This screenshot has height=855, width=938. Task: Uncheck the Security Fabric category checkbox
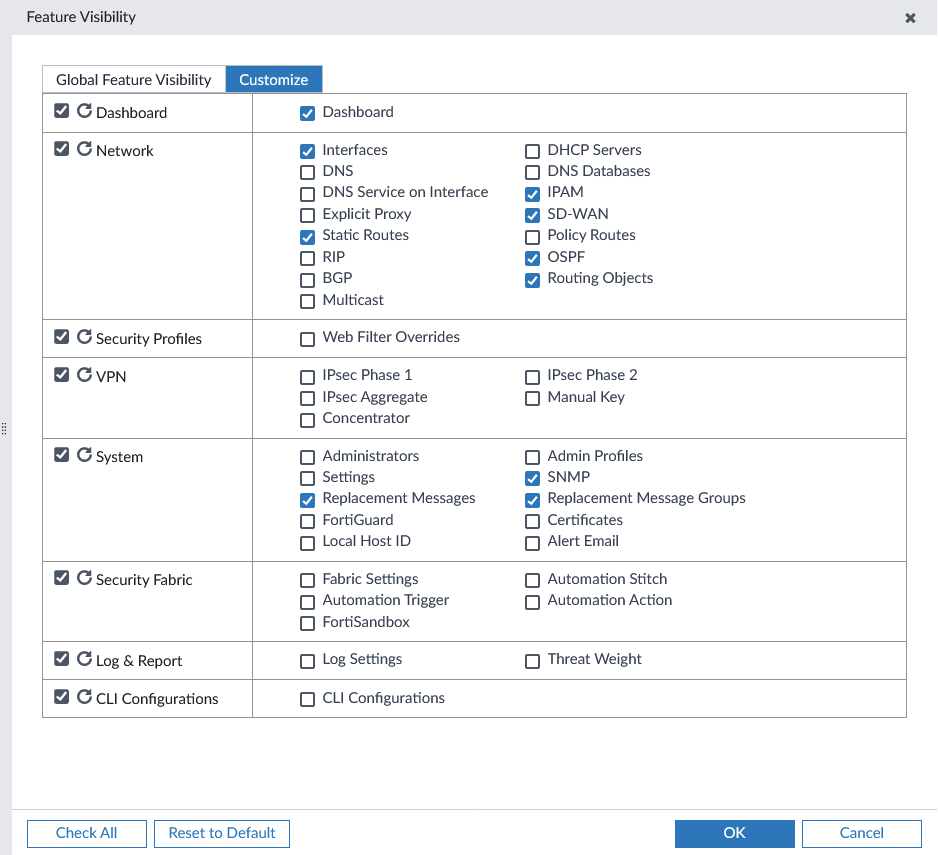point(62,578)
